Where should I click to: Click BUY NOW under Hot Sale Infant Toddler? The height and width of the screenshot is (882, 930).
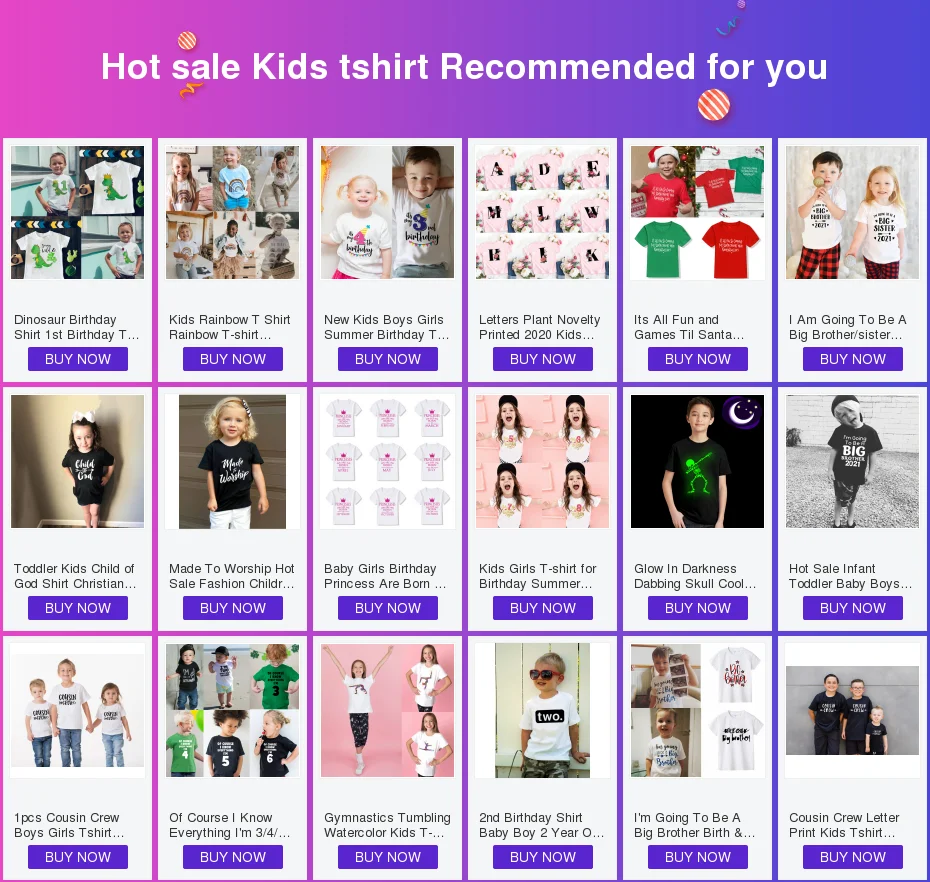coord(853,608)
